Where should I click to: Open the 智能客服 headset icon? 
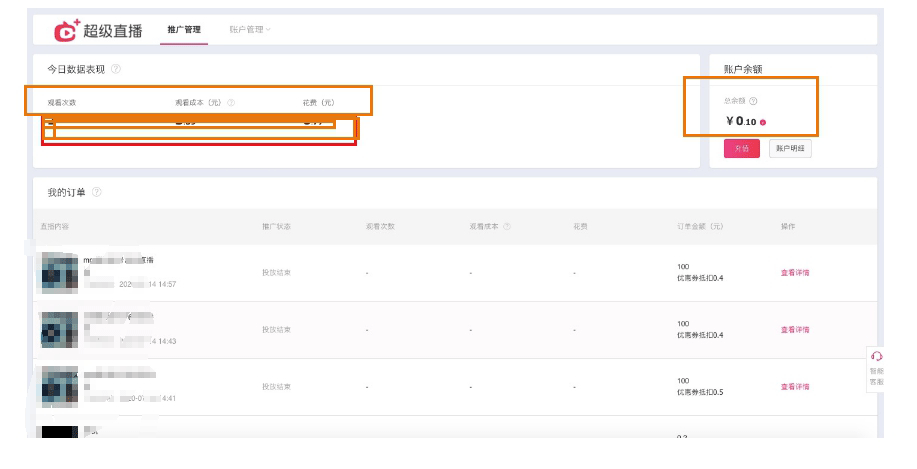pos(877,356)
